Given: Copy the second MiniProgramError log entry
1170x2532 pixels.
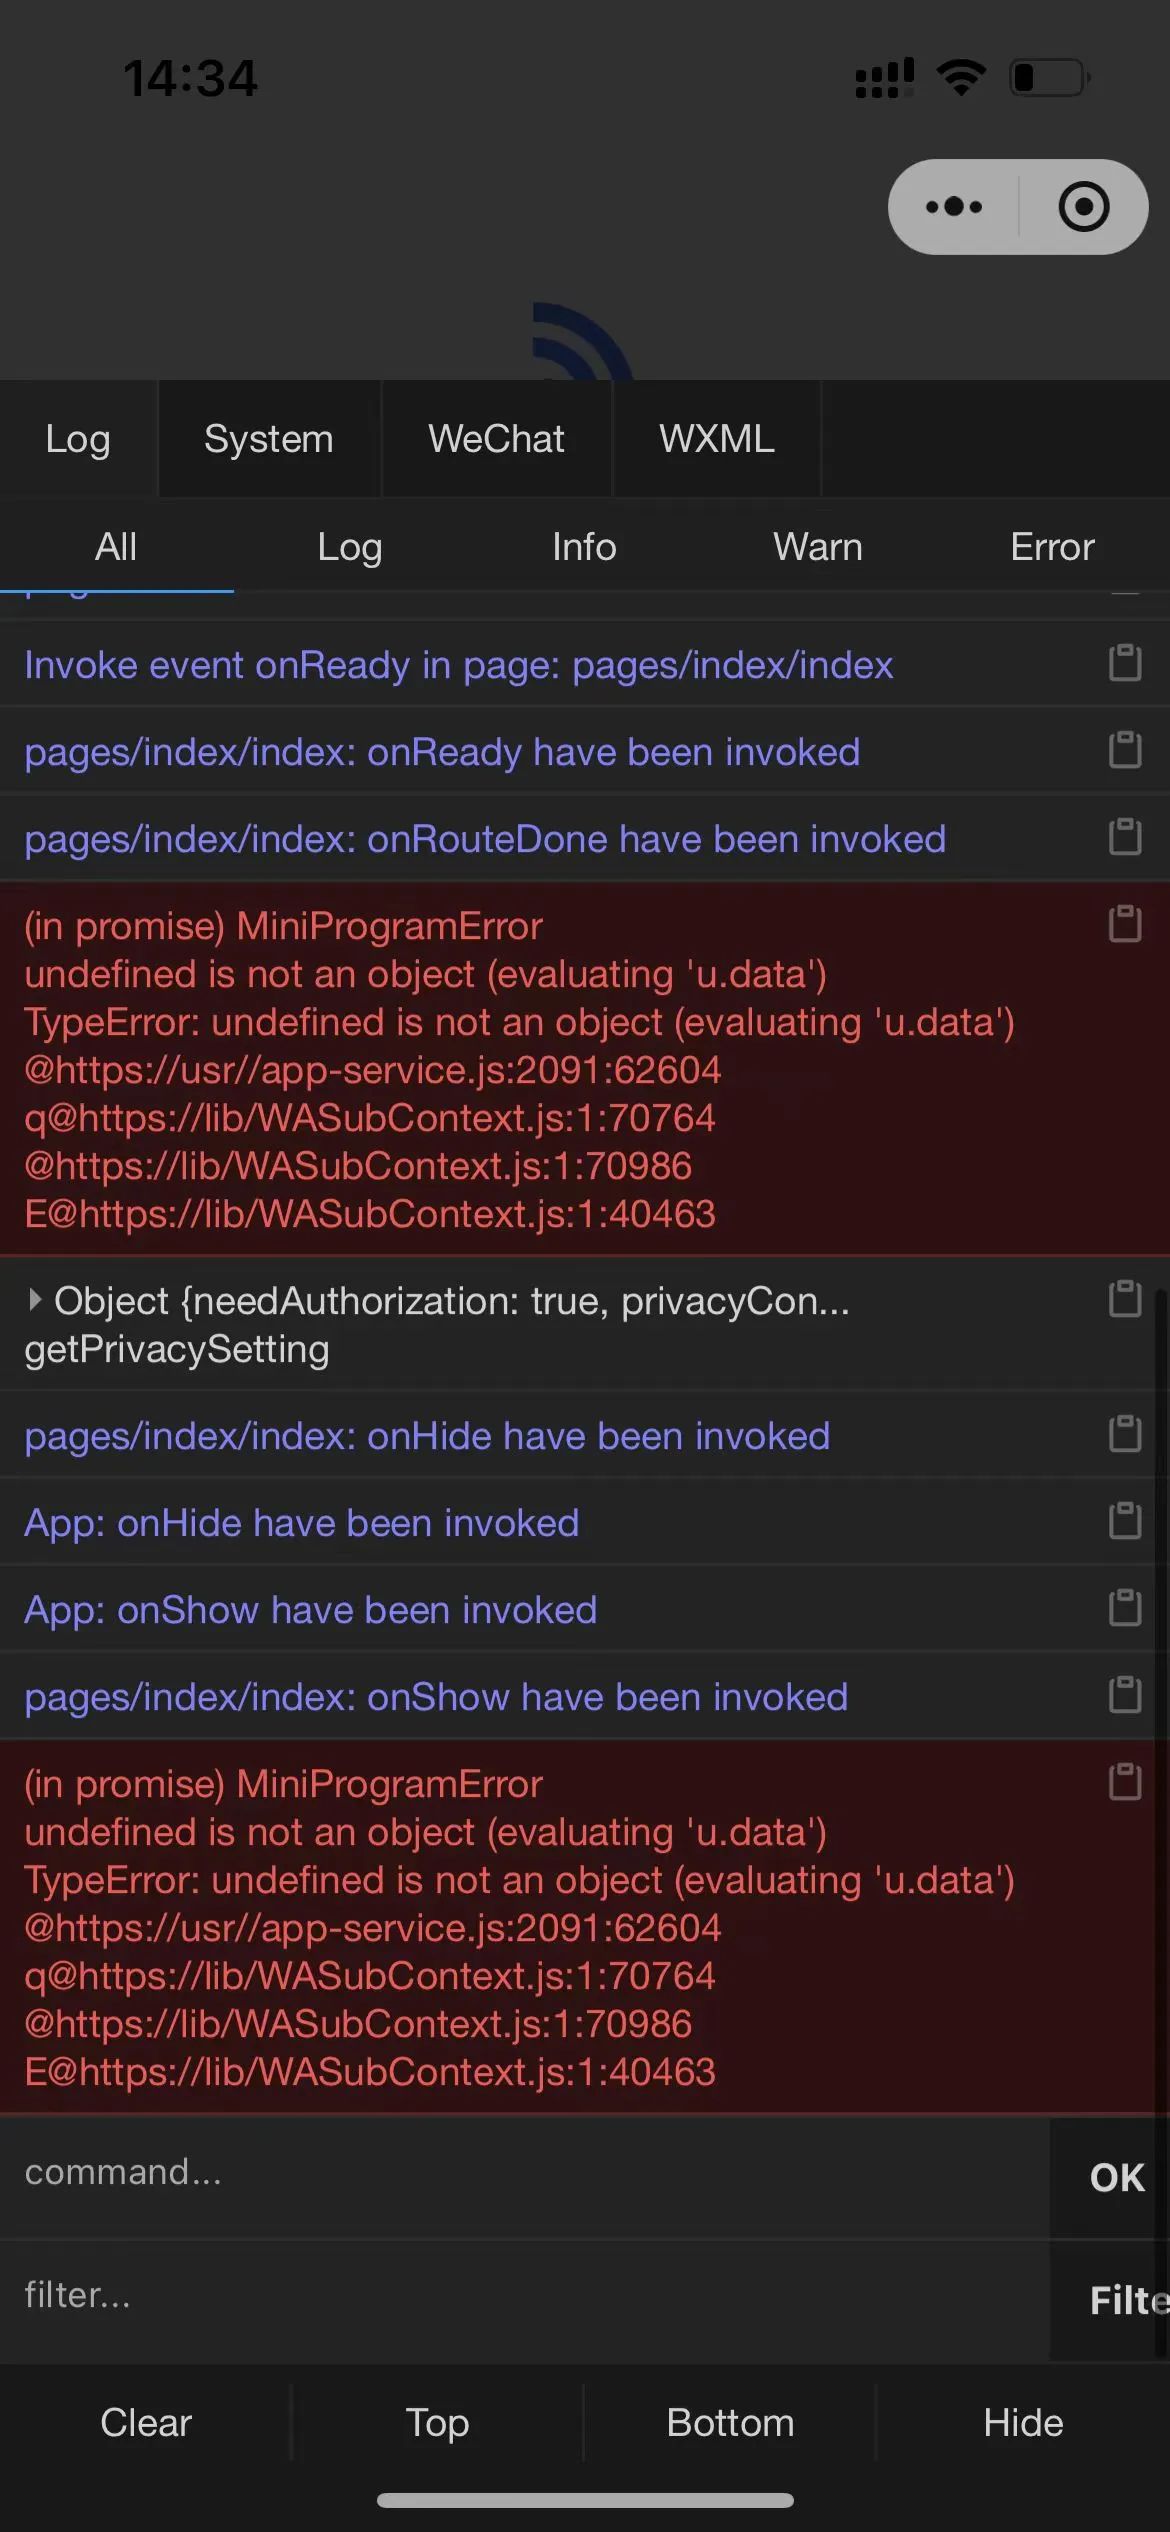Looking at the screenshot, I should [x=1125, y=1782].
